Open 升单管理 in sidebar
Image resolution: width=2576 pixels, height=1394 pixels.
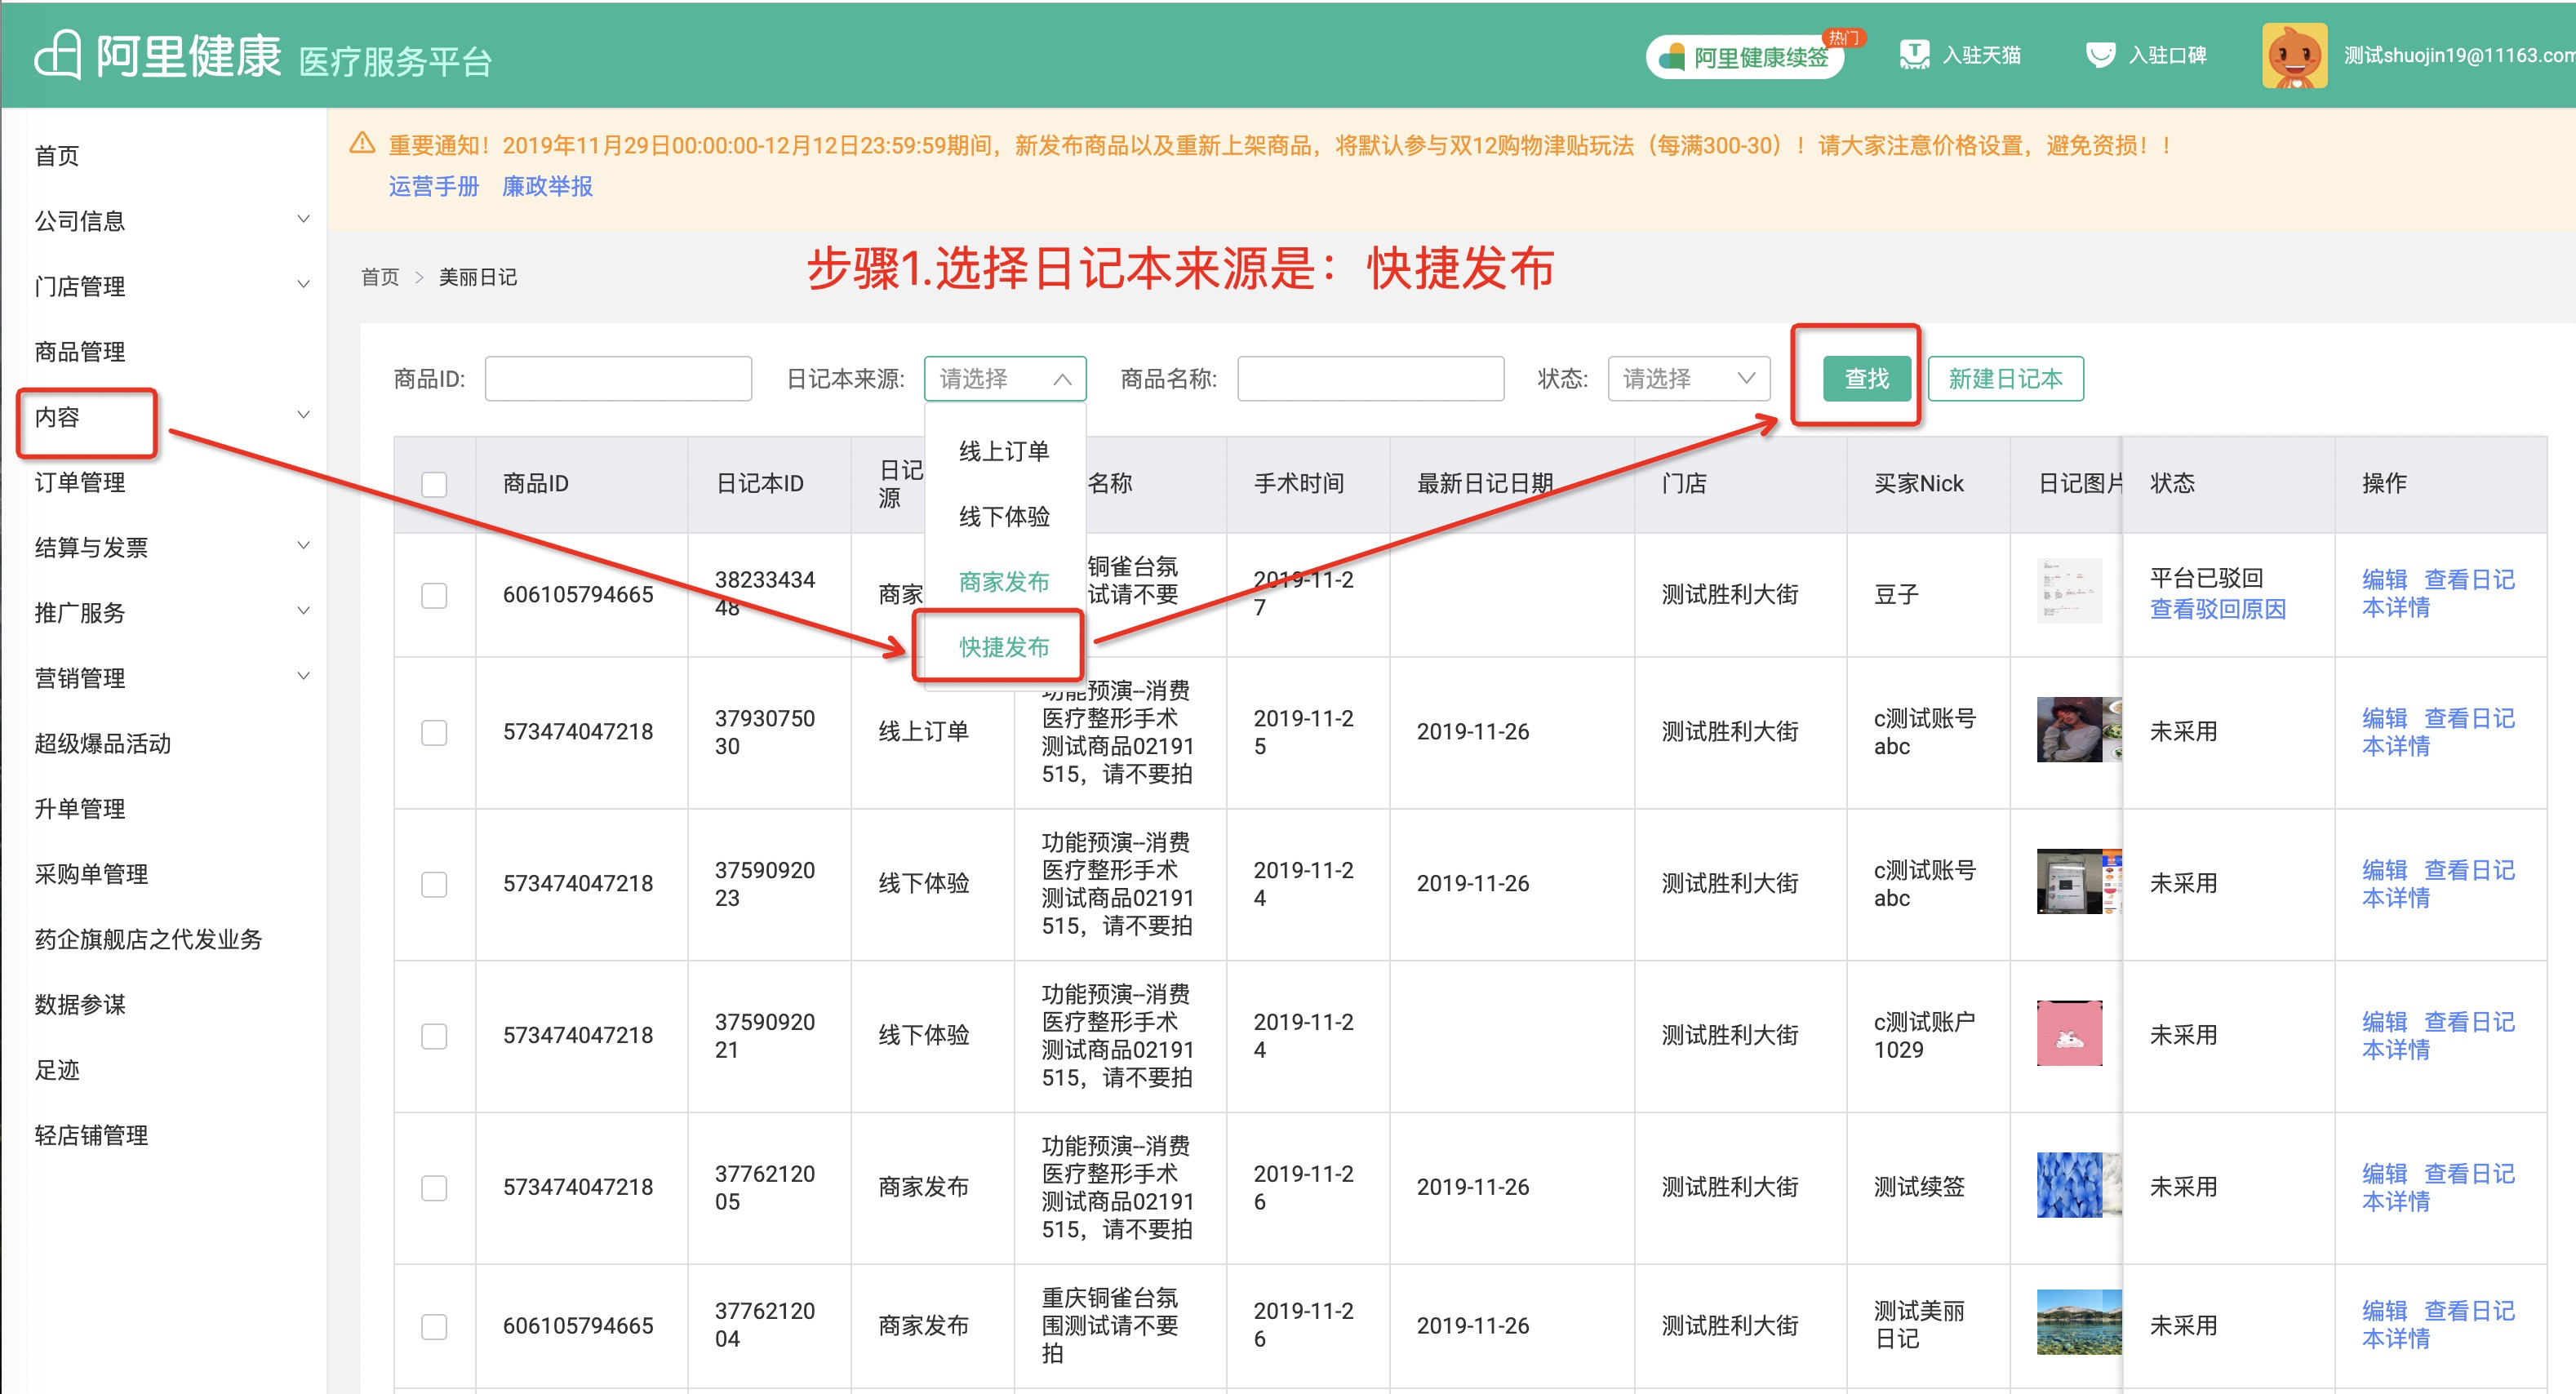tap(80, 808)
